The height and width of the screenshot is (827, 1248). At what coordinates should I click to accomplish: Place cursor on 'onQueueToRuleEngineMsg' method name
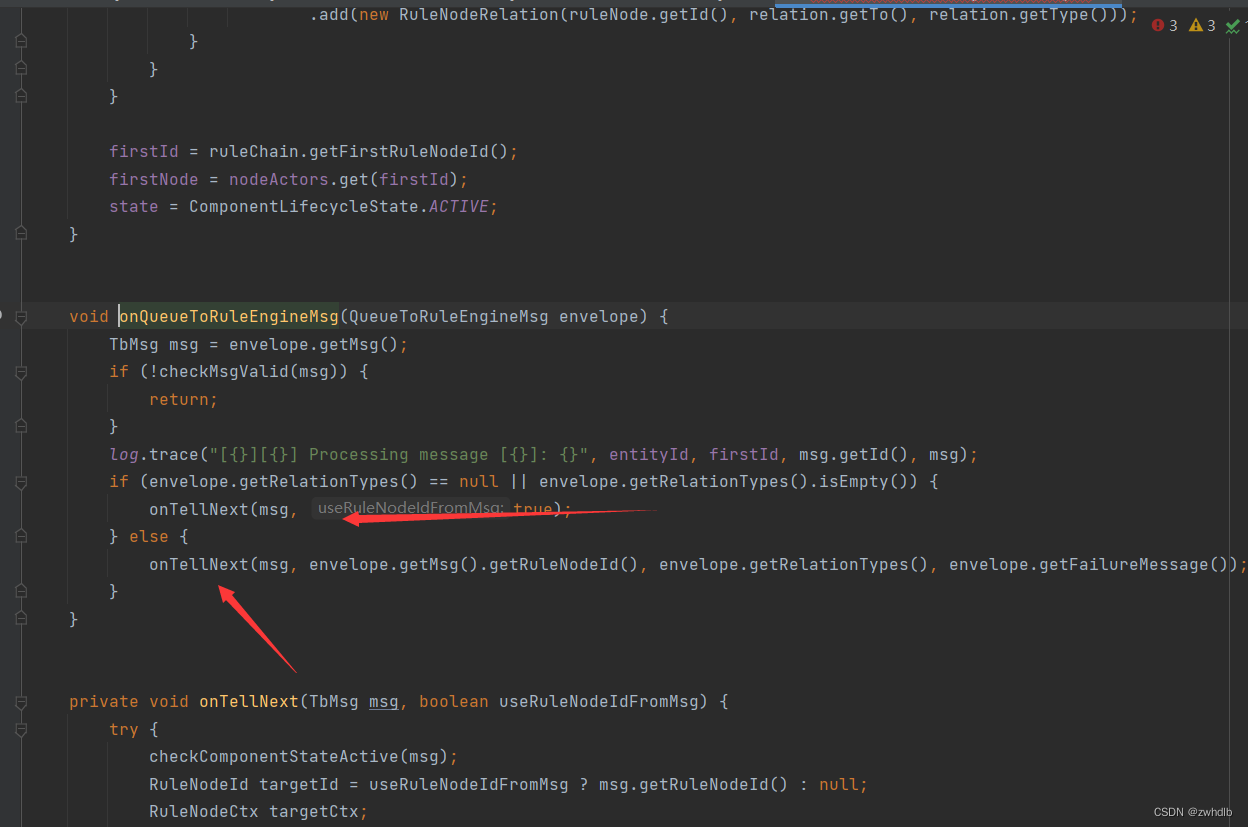pyautogui.click(x=229, y=317)
